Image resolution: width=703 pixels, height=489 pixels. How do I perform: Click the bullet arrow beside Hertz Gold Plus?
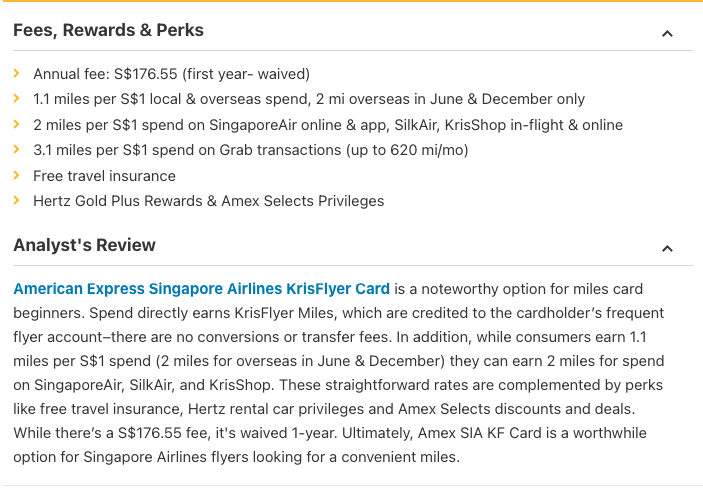tap(17, 200)
